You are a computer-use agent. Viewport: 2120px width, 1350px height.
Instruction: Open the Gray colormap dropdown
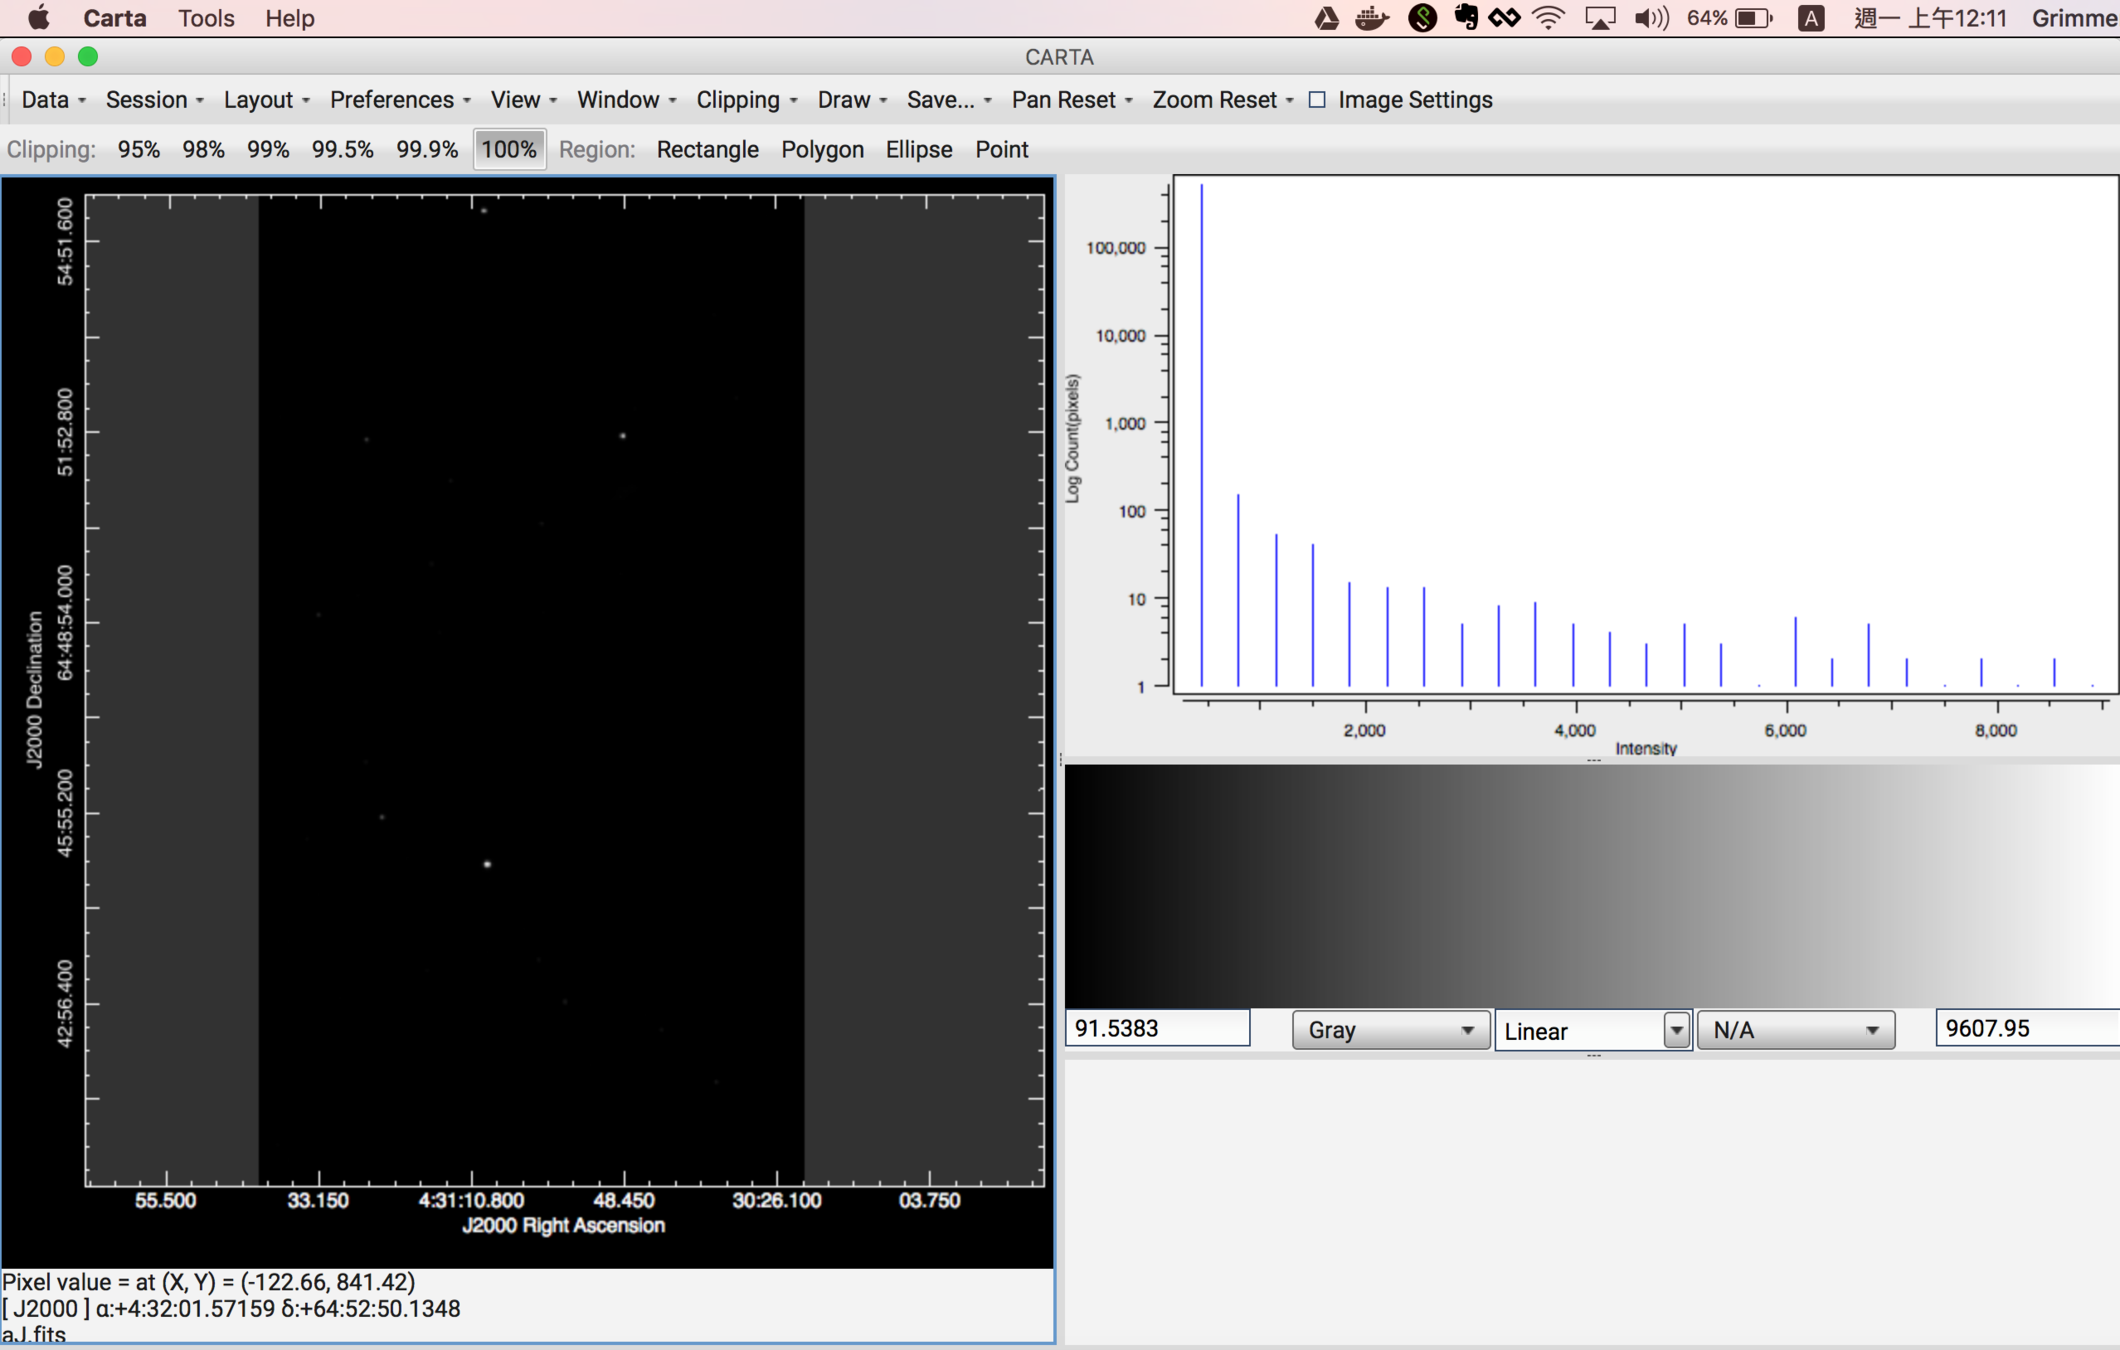pos(1390,1030)
